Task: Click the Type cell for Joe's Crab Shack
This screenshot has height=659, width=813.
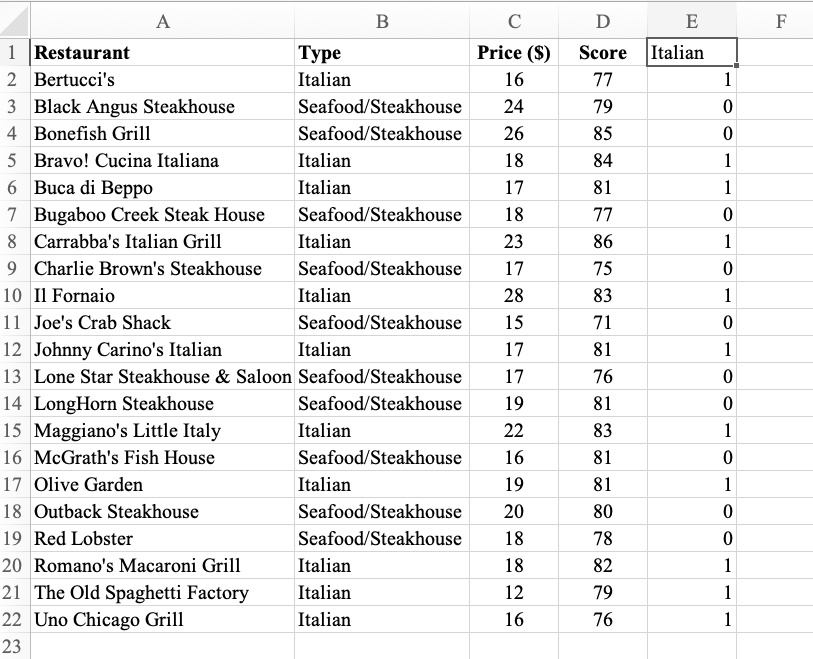Action: pyautogui.click(x=383, y=322)
